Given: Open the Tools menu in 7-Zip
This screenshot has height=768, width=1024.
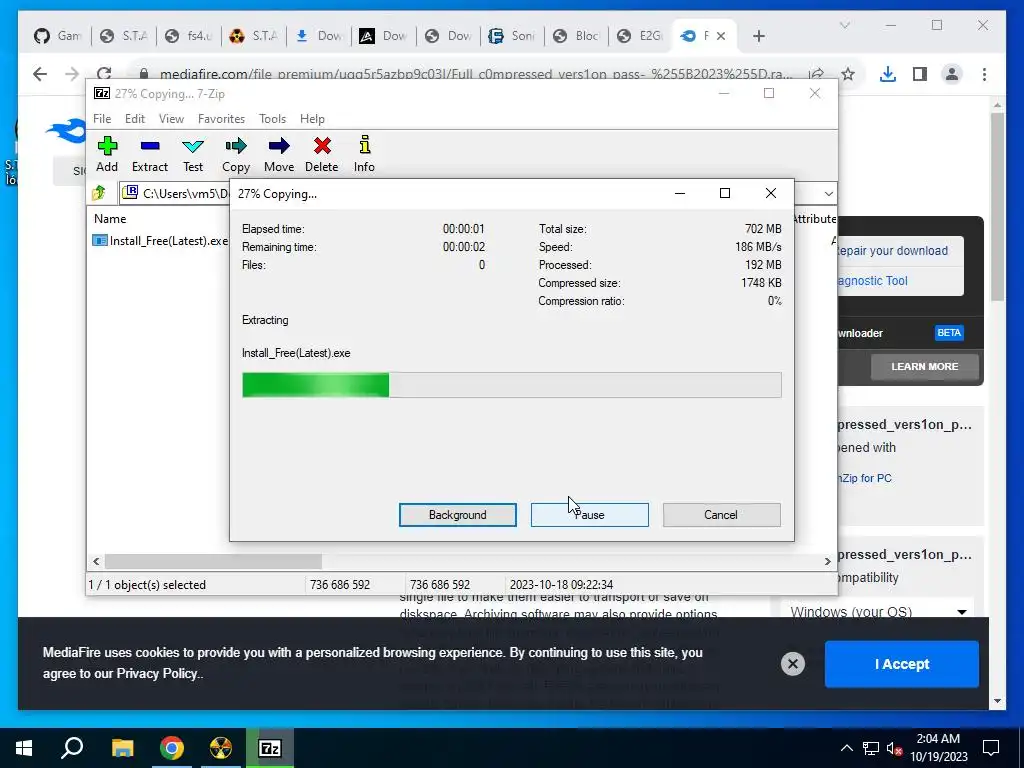Looking at the screenshot, I should click(272, 119).
